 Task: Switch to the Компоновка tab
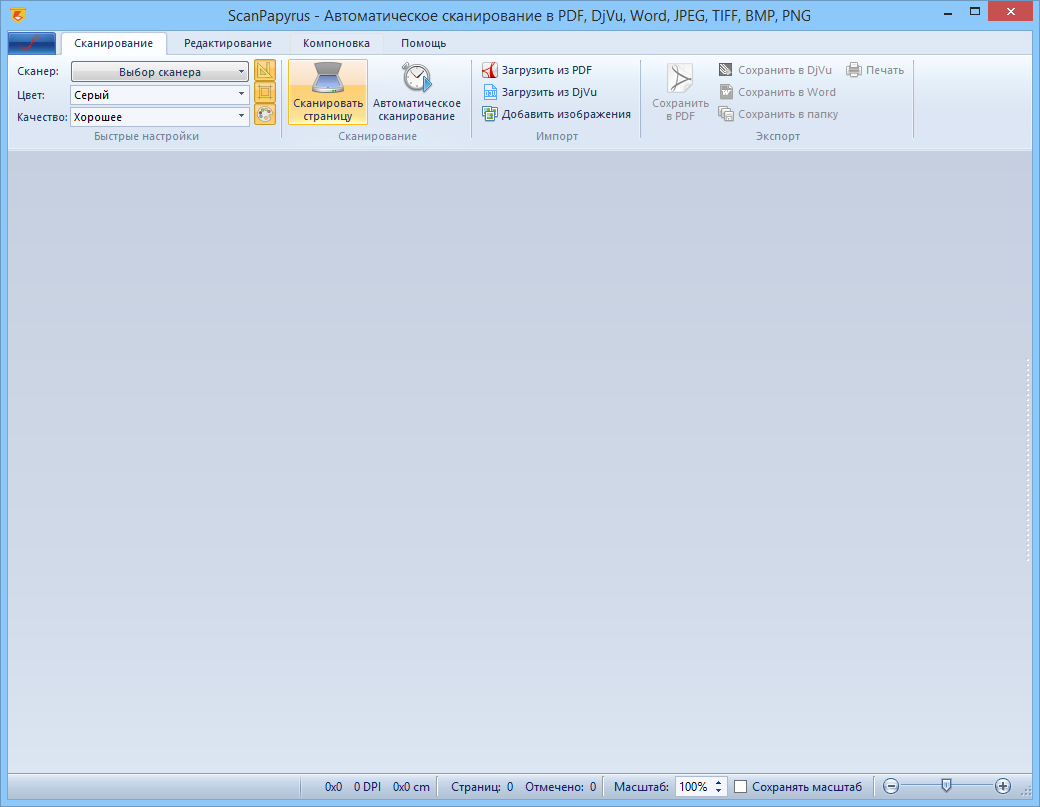[x=336, y=43]
